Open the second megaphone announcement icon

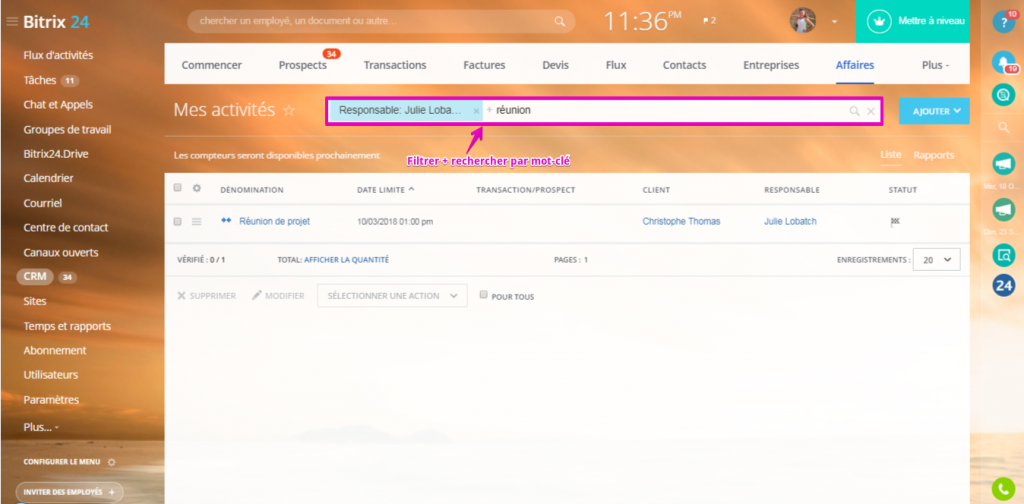click(x=1004, y=210)
